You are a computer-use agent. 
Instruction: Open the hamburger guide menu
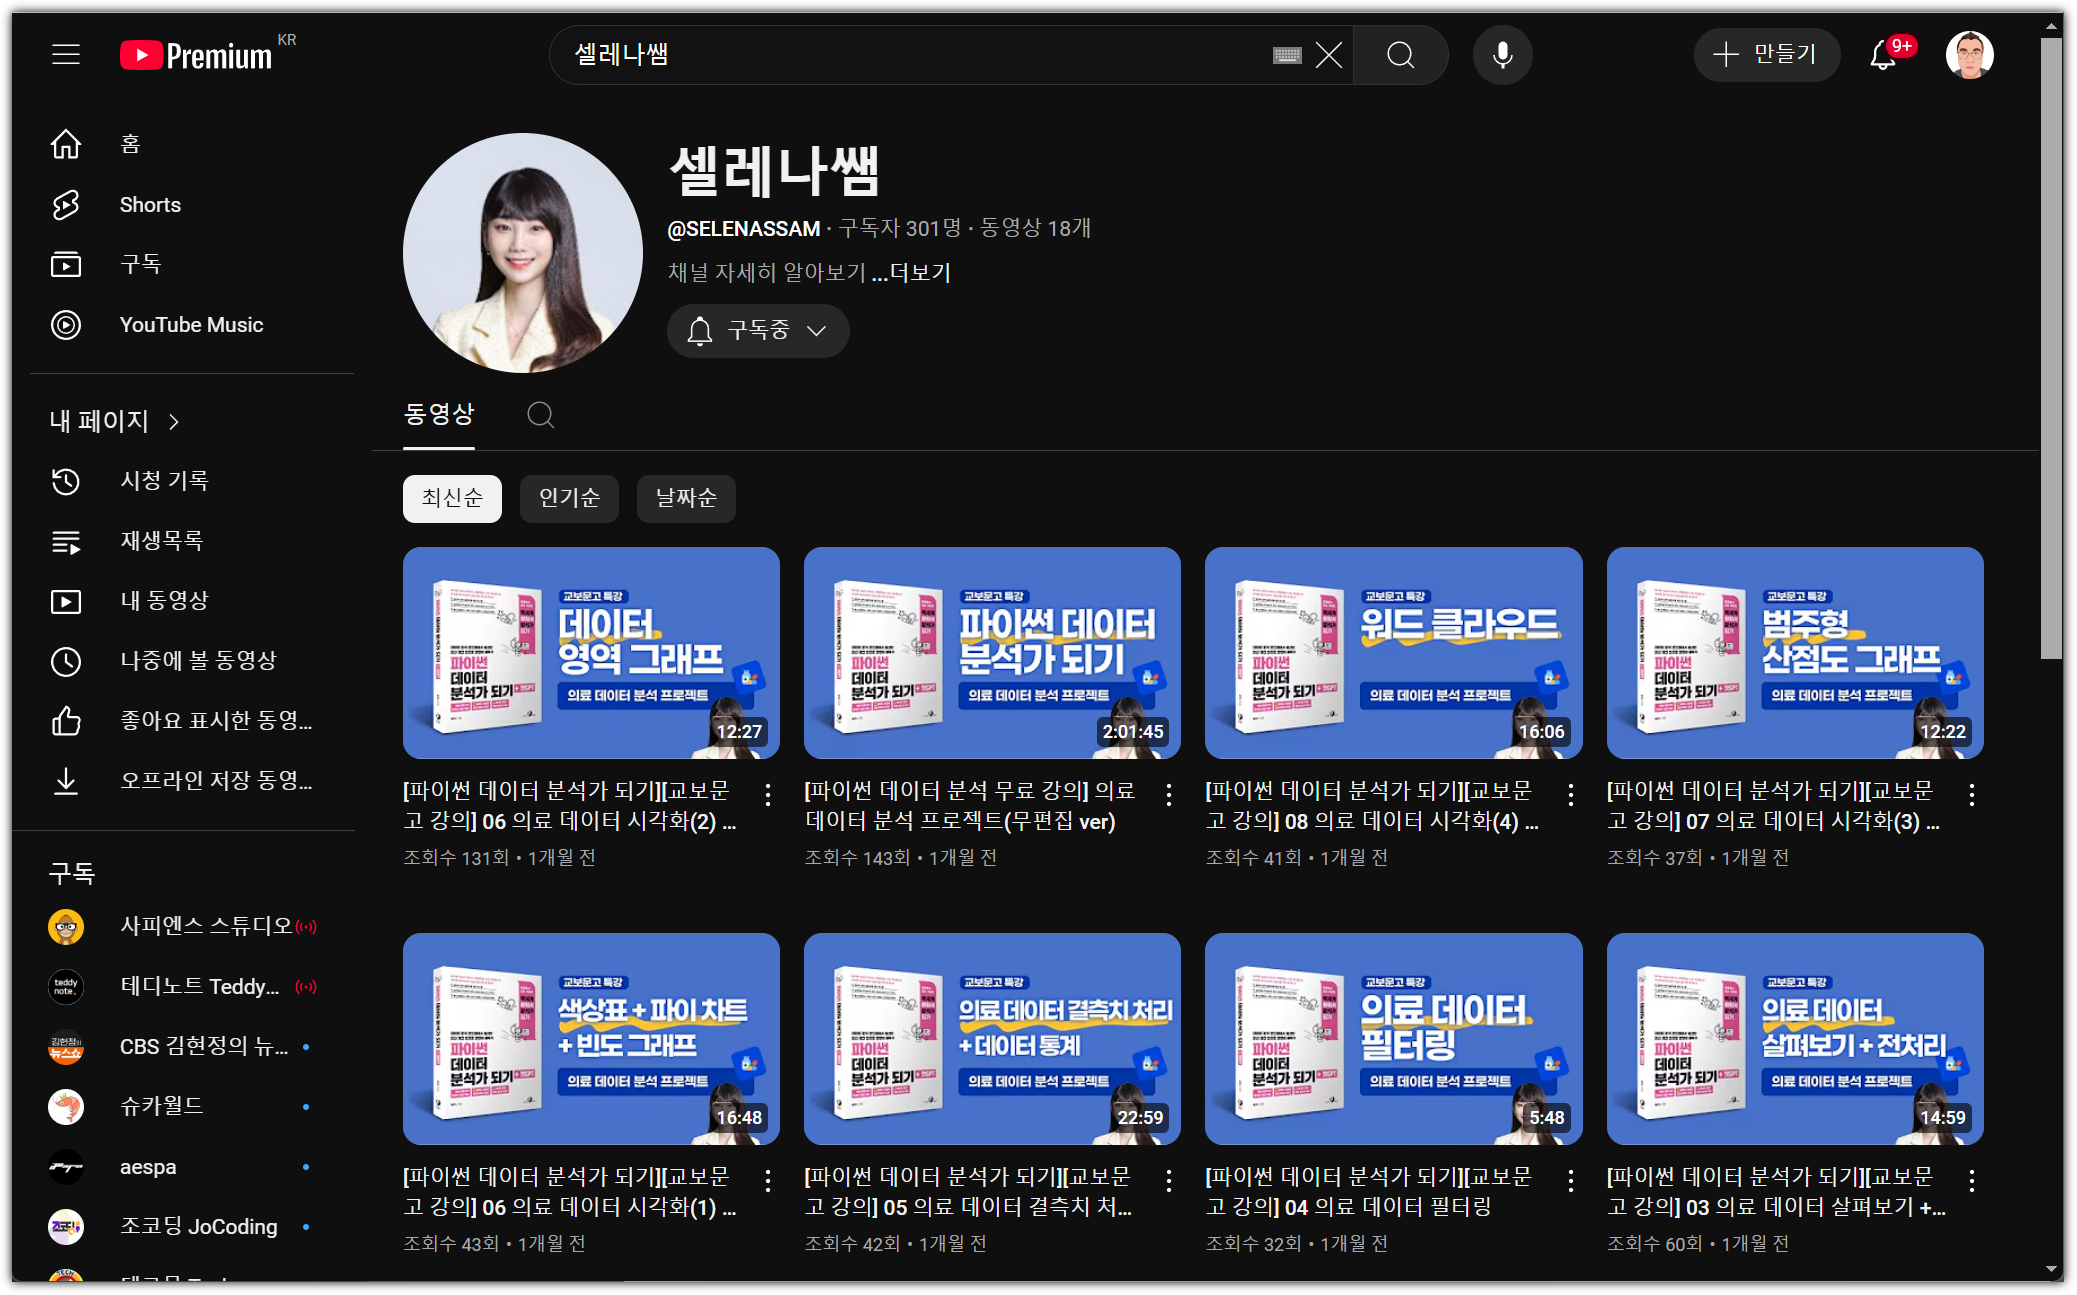[66, 54]
